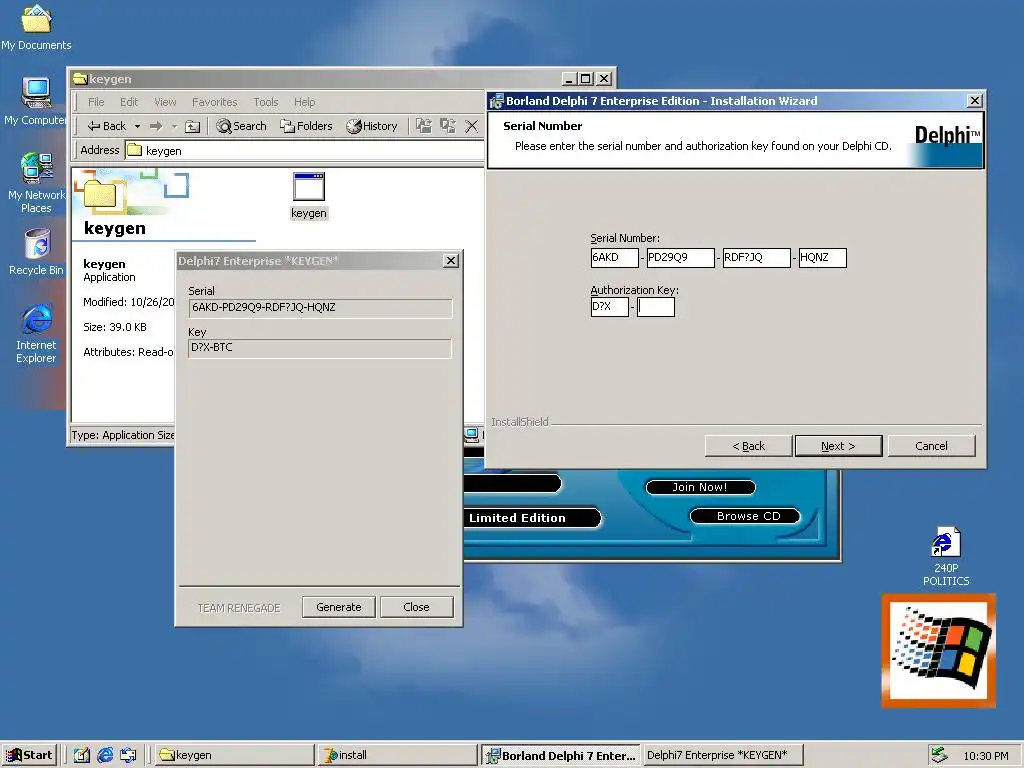Click Join Now! in the installer launcher

[x=700, y=487]
